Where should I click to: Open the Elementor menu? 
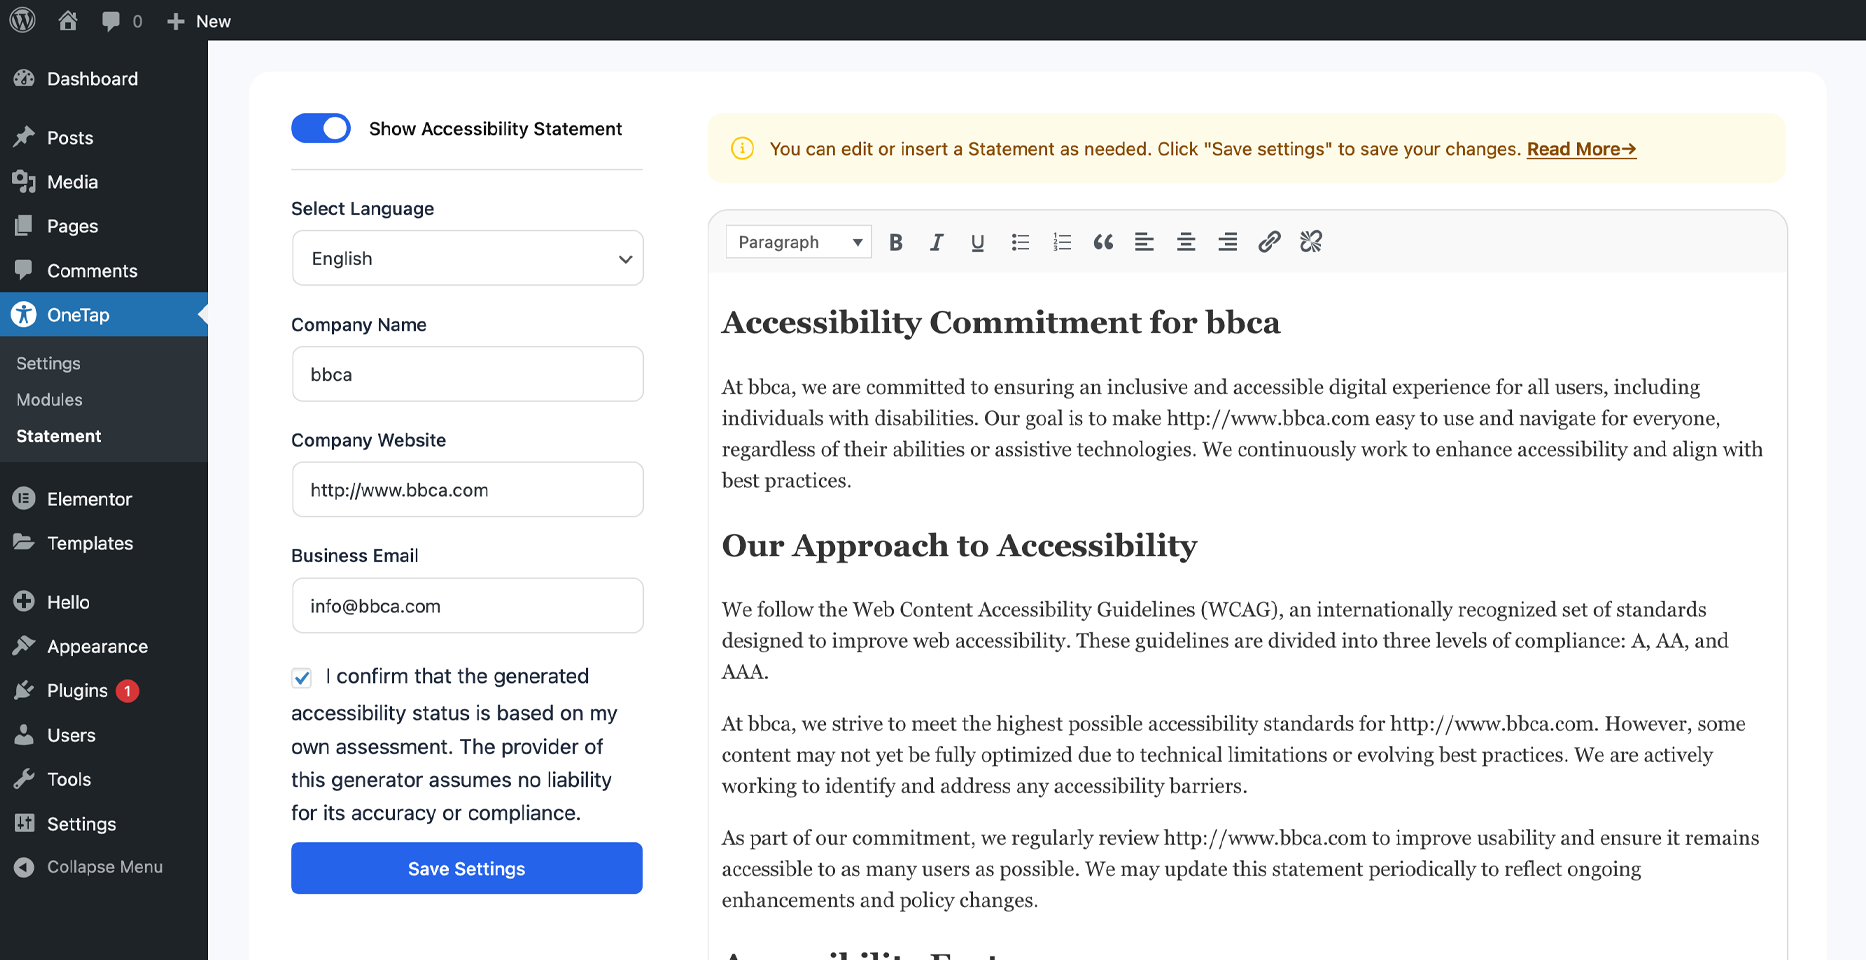(104, 499)
